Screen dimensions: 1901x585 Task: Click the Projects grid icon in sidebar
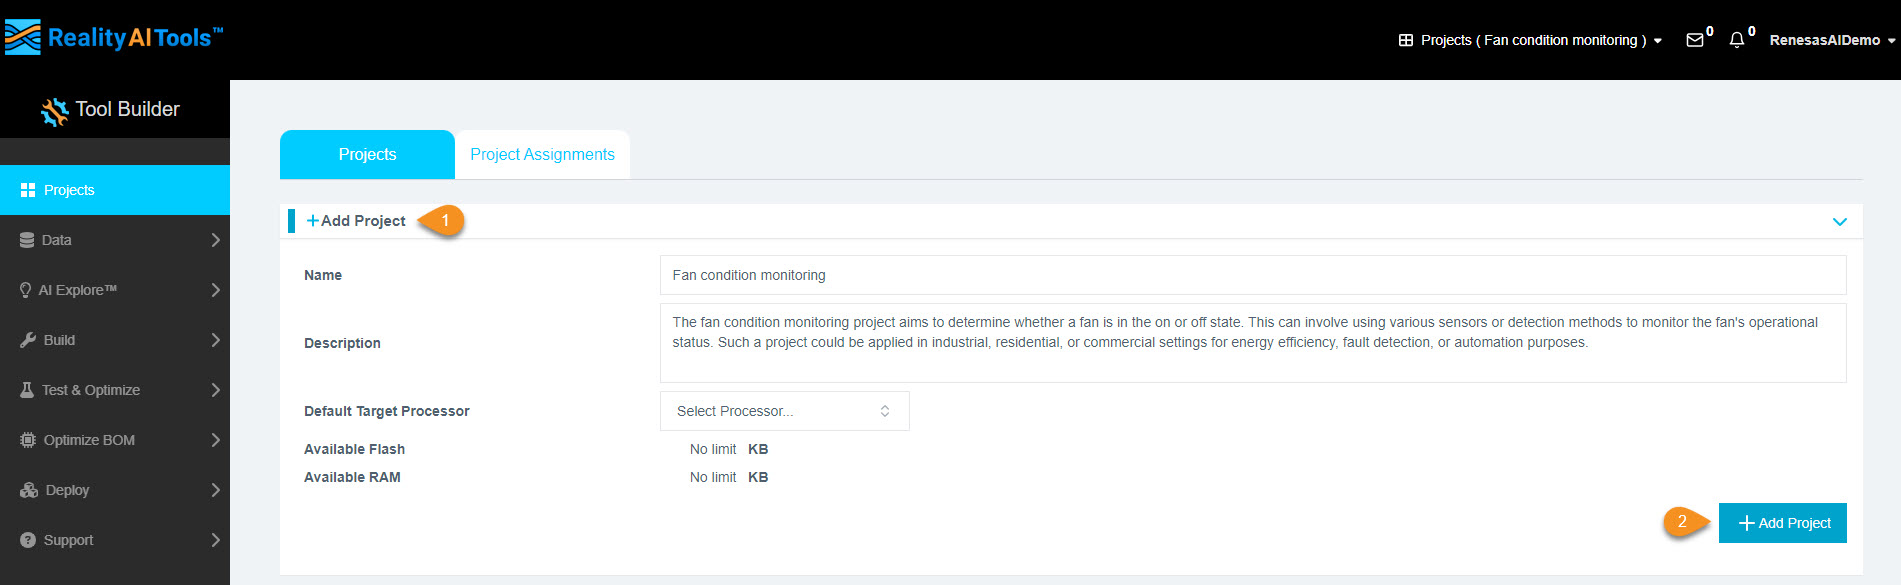28,190
